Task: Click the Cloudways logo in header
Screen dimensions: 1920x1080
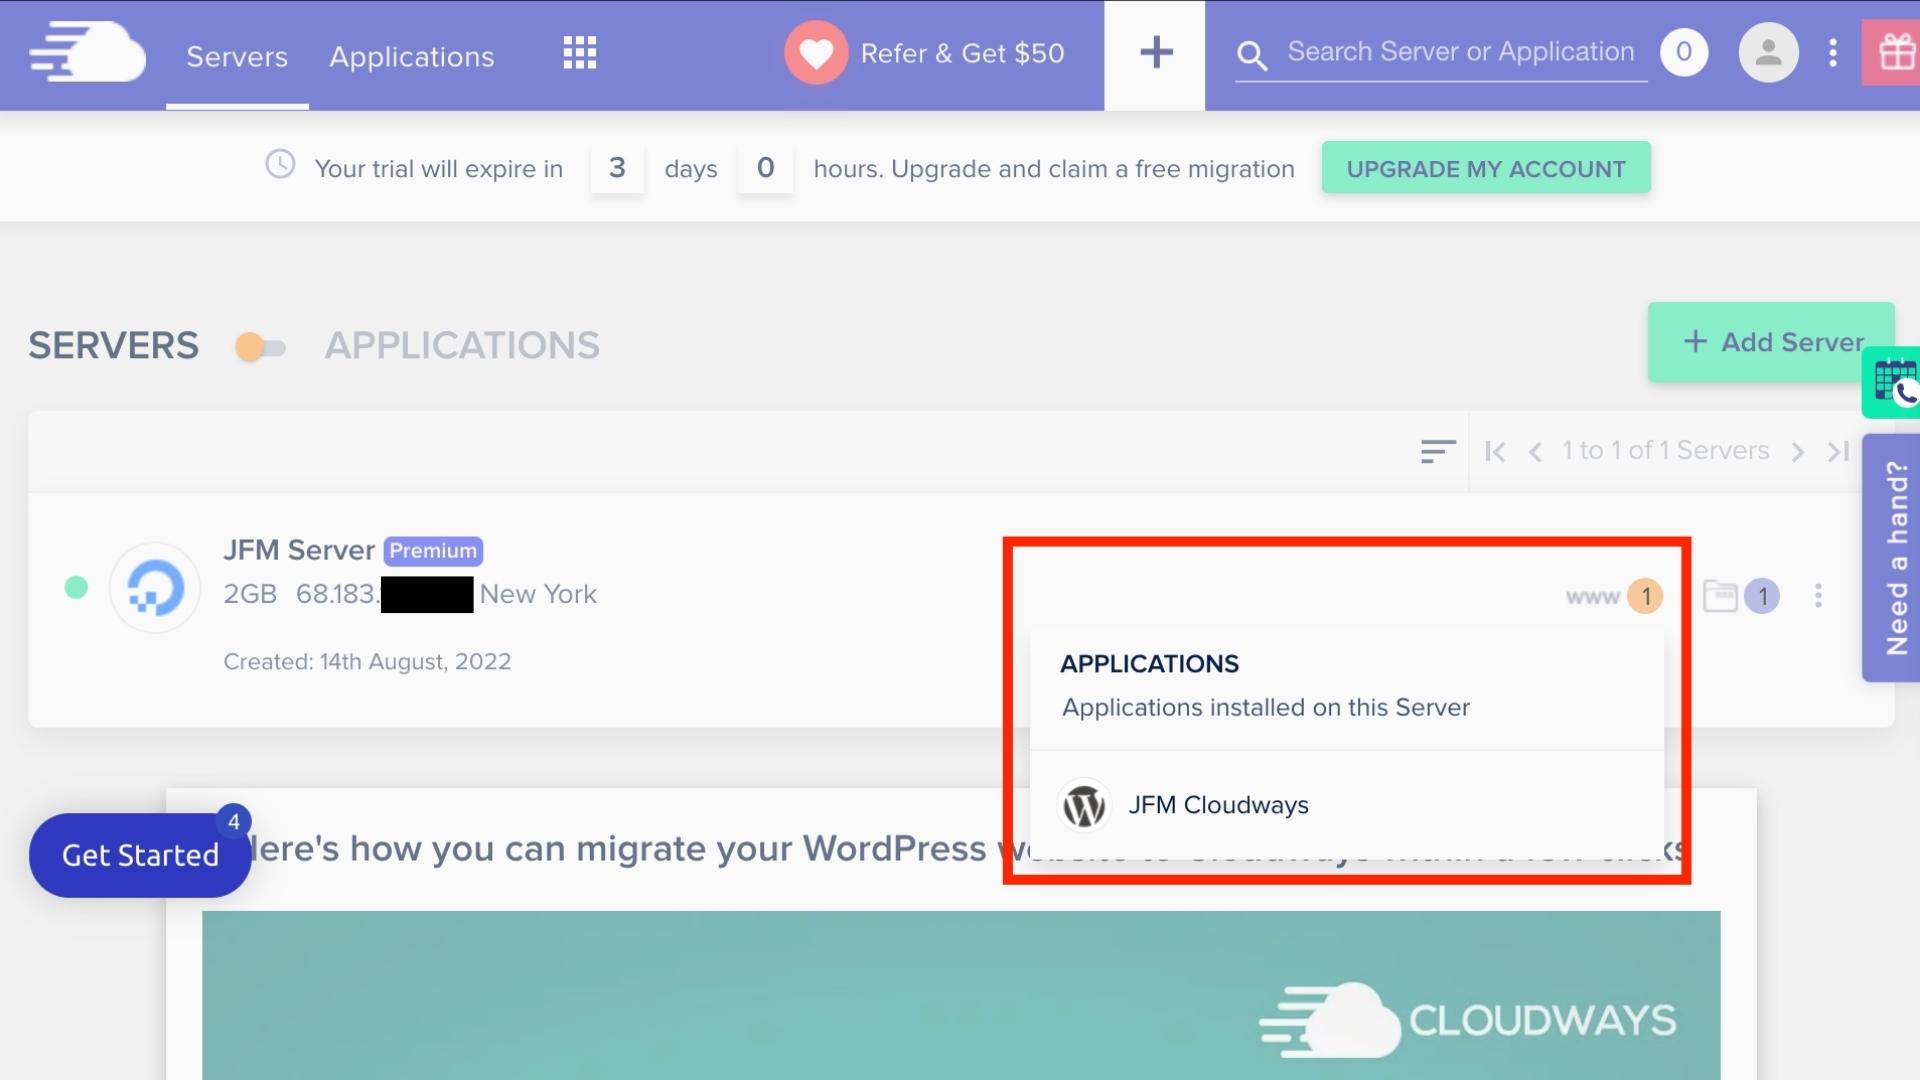Action: (87, 53)
